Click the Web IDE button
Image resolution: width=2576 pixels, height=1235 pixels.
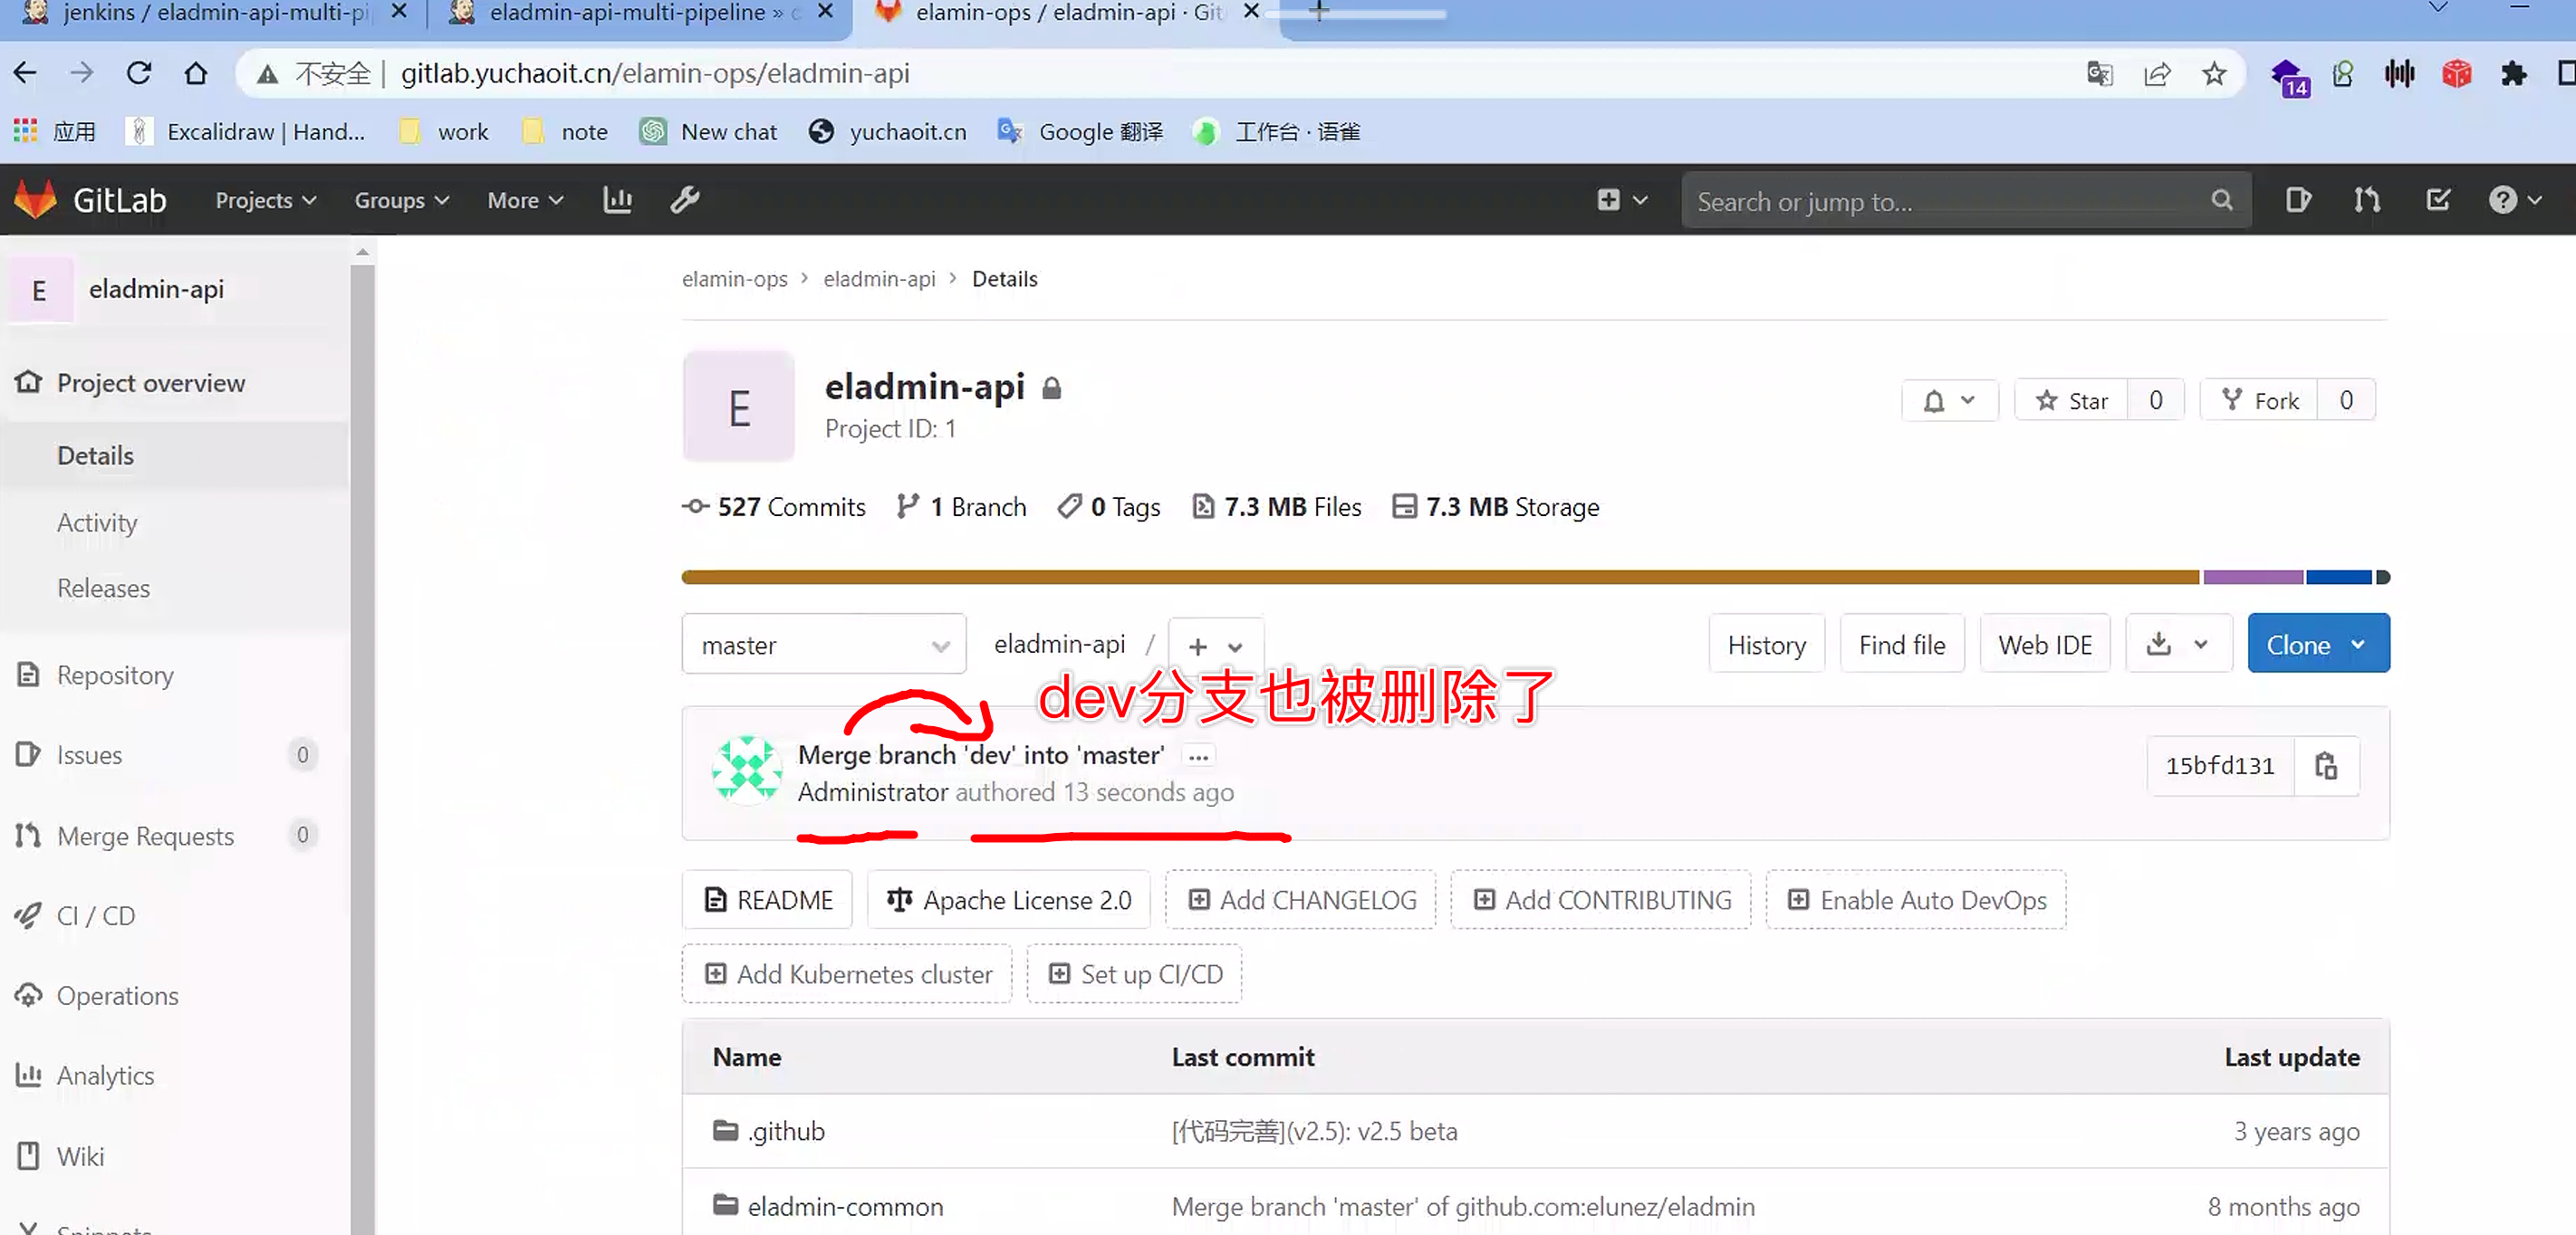coord(2044,645)
